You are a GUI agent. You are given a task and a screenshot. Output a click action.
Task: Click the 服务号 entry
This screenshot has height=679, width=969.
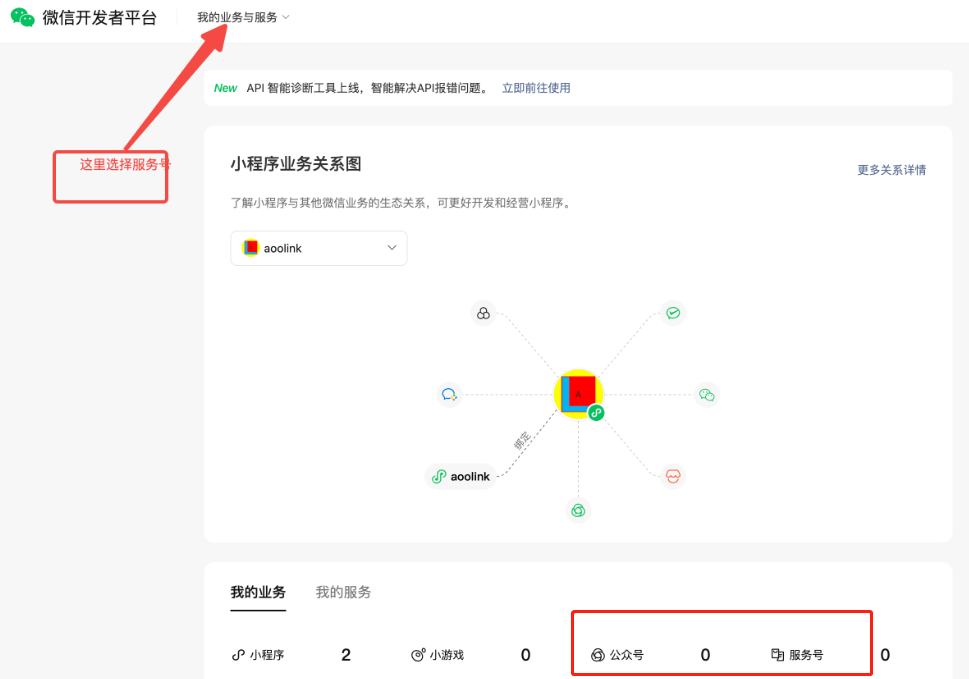pos(797,655)
